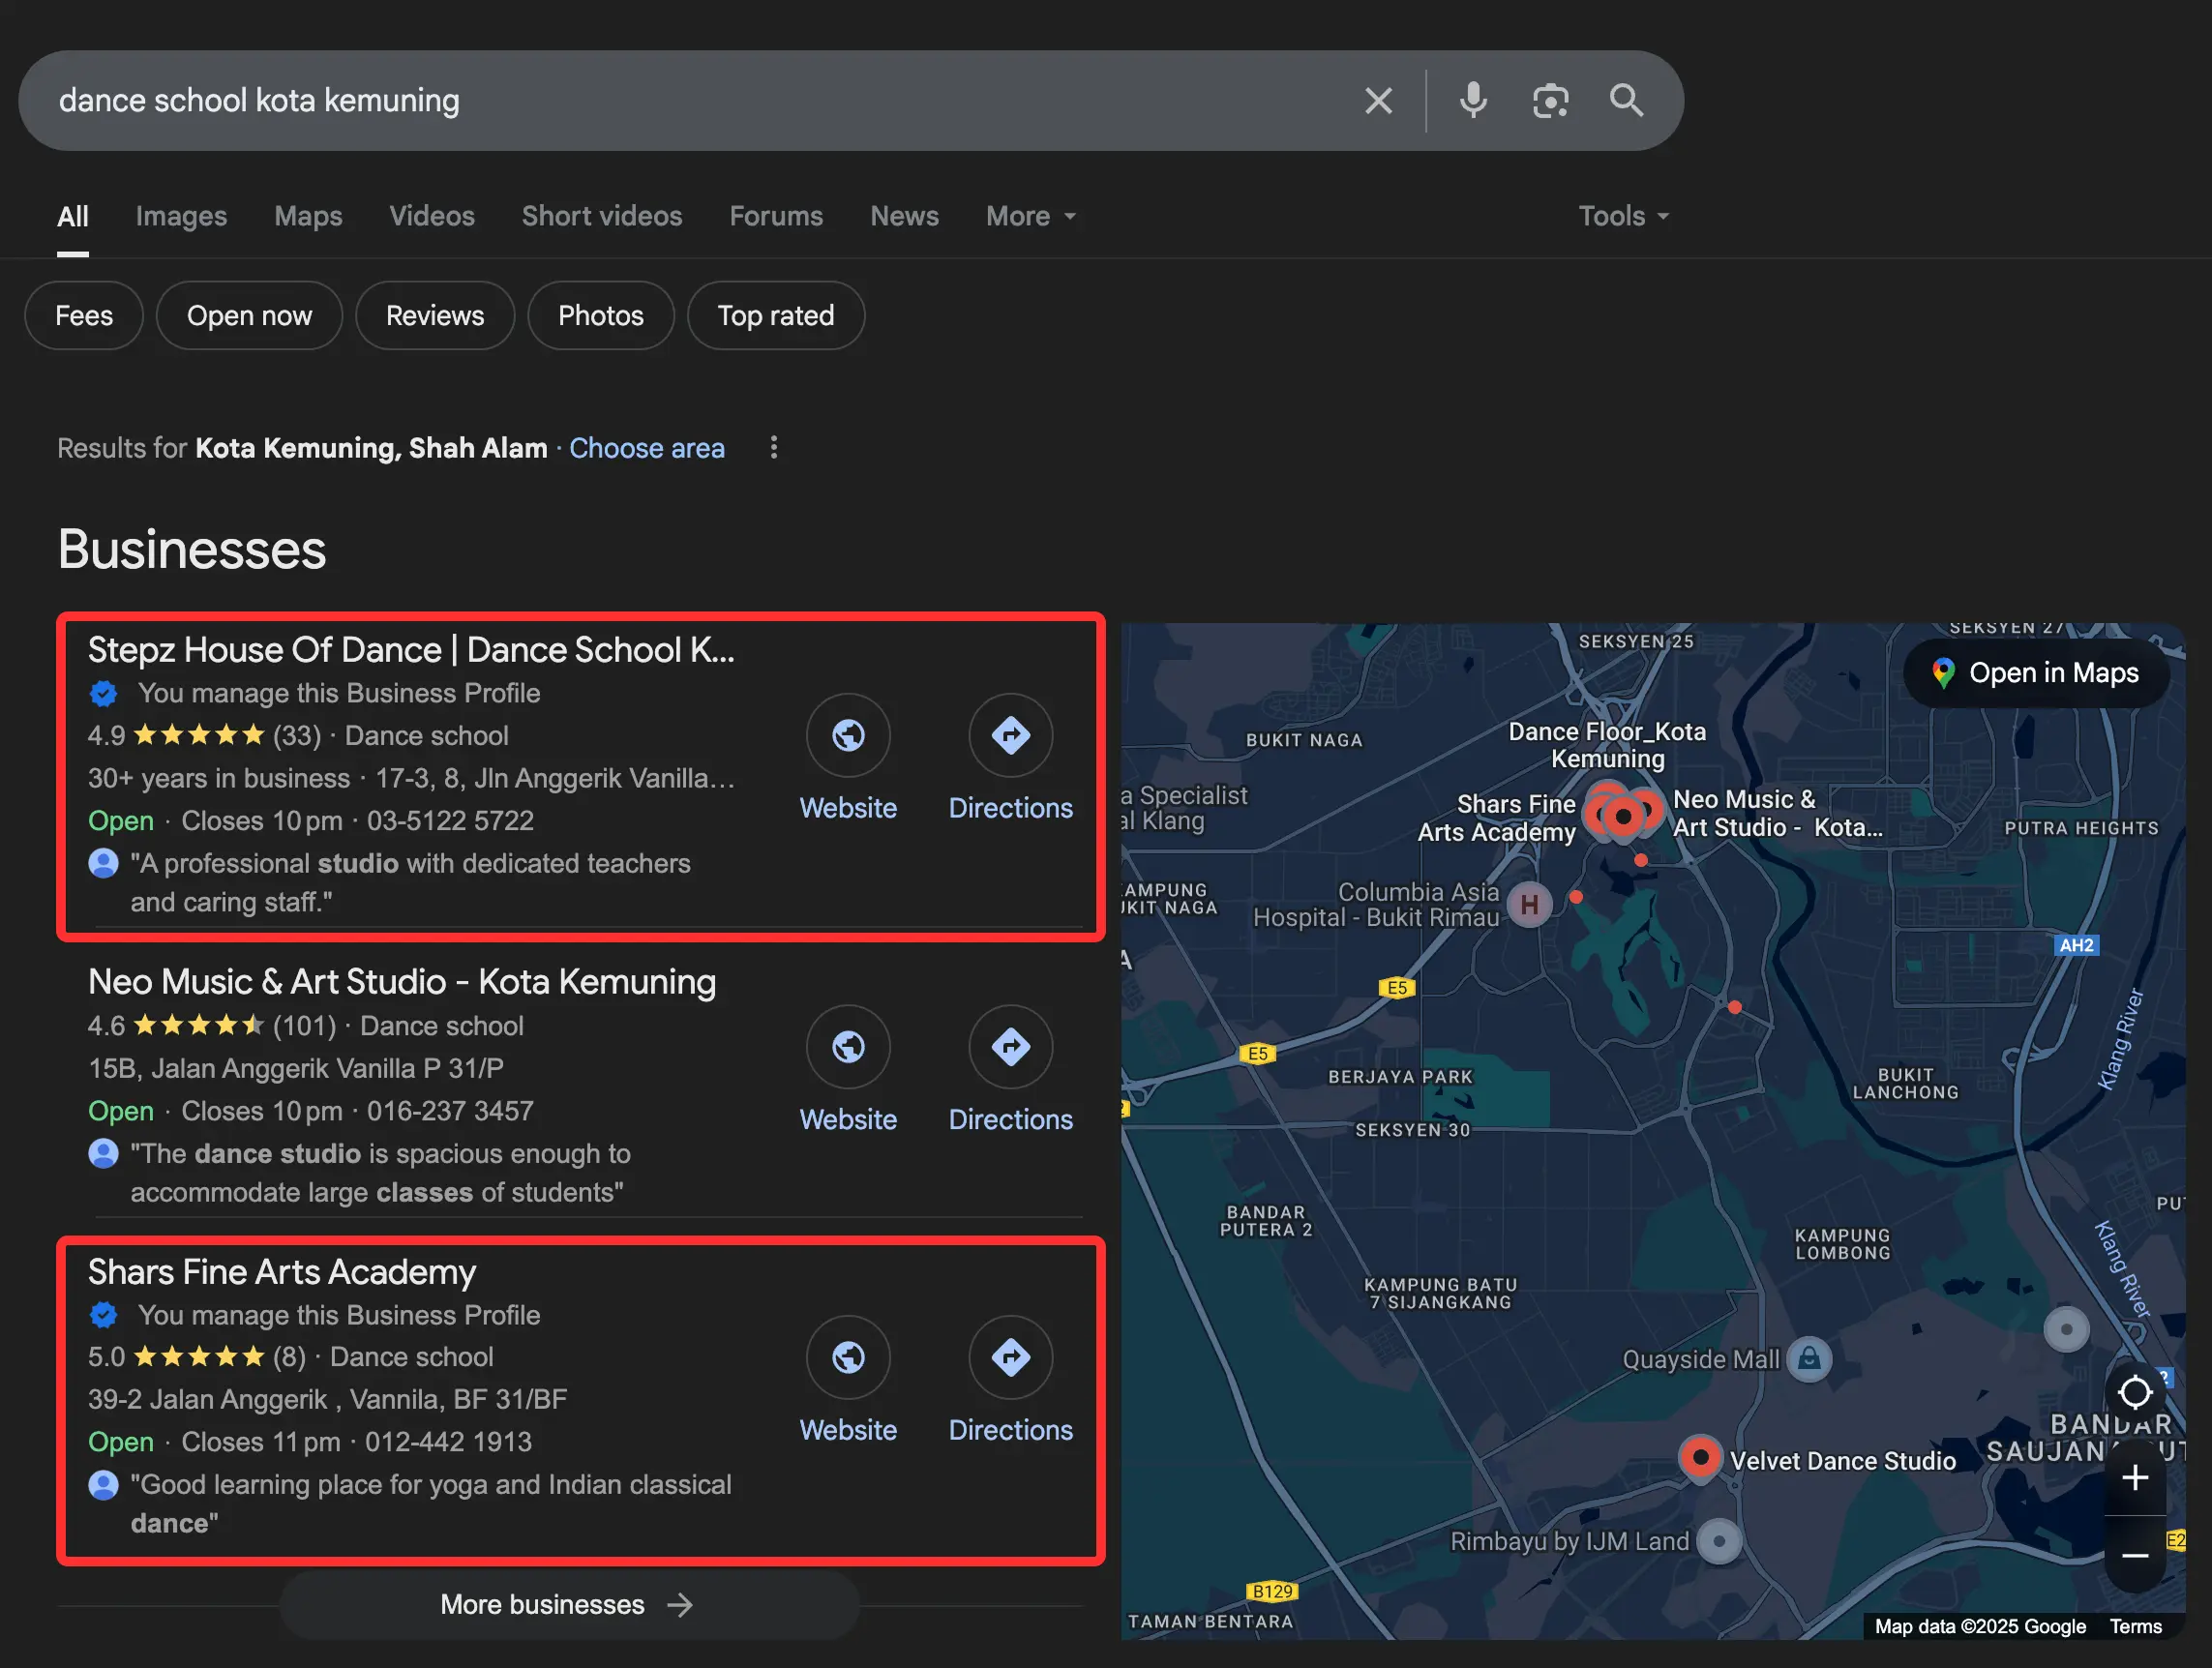Start voice search with microphone icon

click(x=1472, y=101)
